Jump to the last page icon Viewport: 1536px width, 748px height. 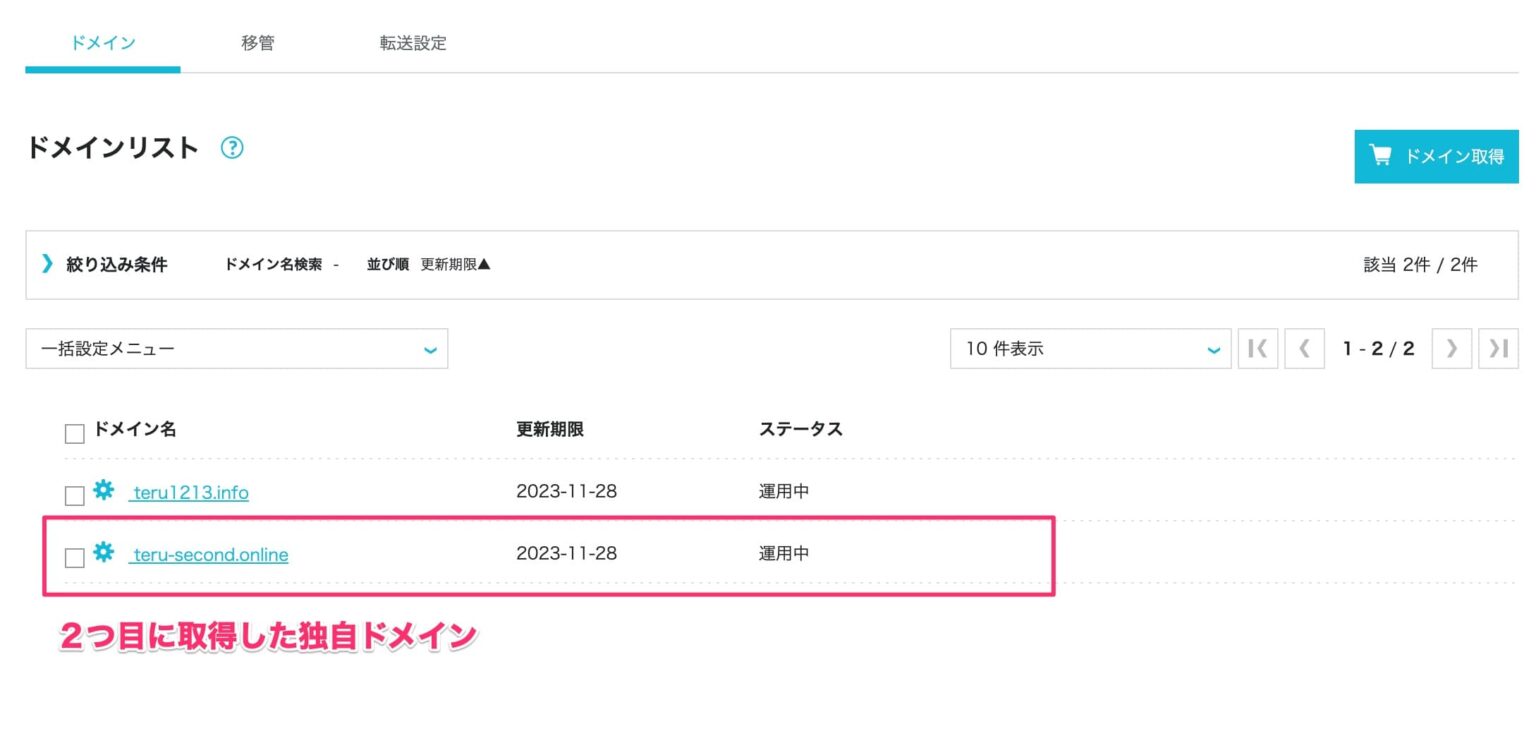point(1498,348)
